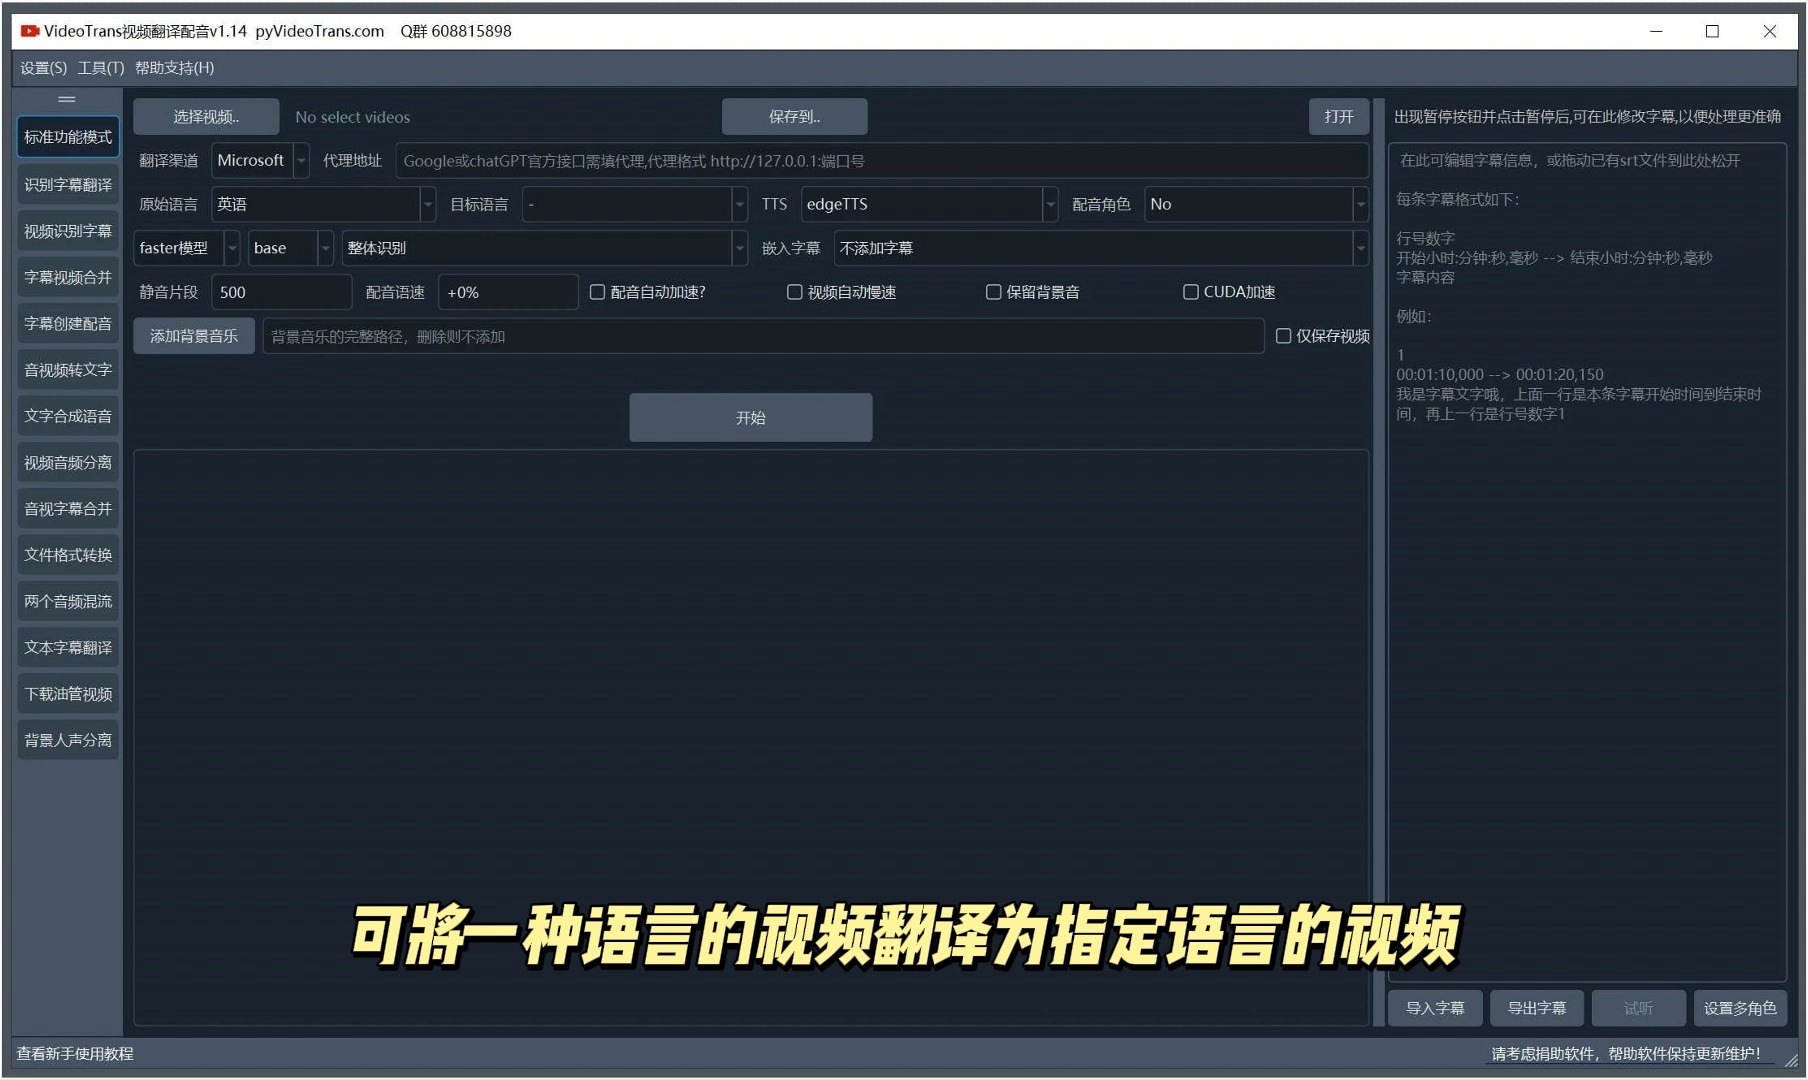
Task: Enable 保留背景音 checkbox
Action: tap(993, 292)
